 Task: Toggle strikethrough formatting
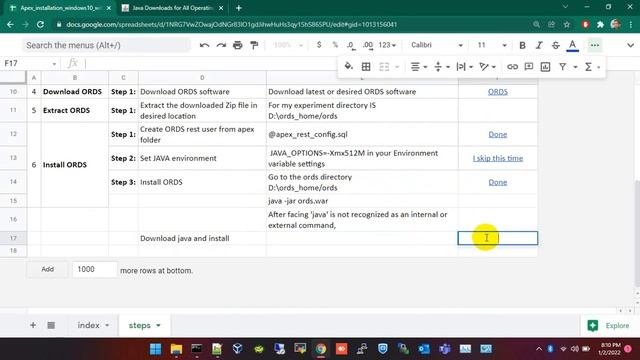556,45
